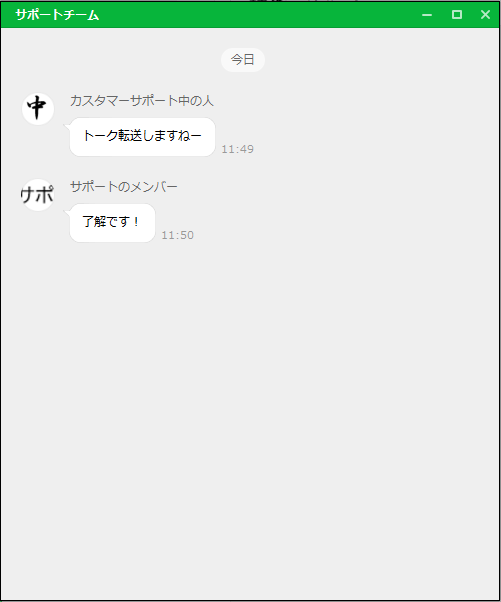This screenshot has height=602, width=501.
Task: Maximize the サポートチーム chat window
Action: coord(456,15)
